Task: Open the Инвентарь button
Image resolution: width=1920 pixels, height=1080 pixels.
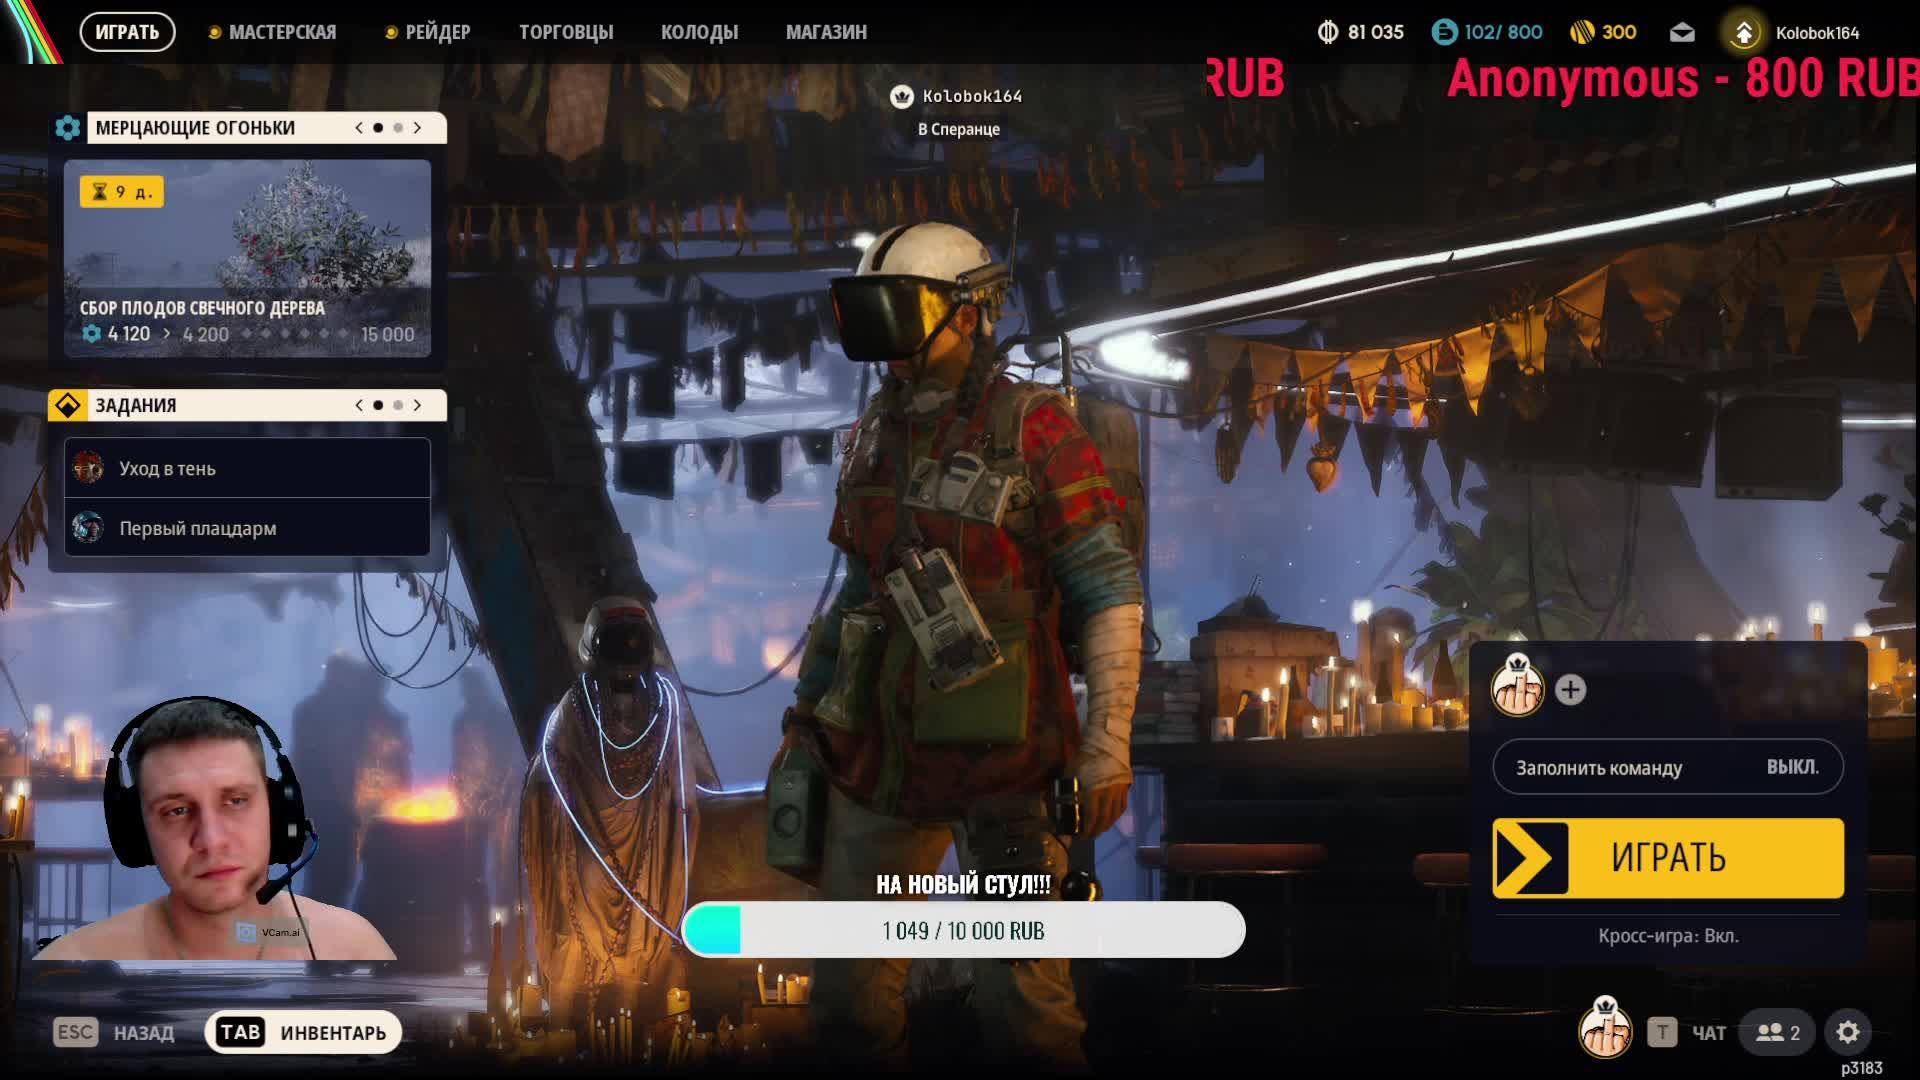Action: (x=303, y=1032)
